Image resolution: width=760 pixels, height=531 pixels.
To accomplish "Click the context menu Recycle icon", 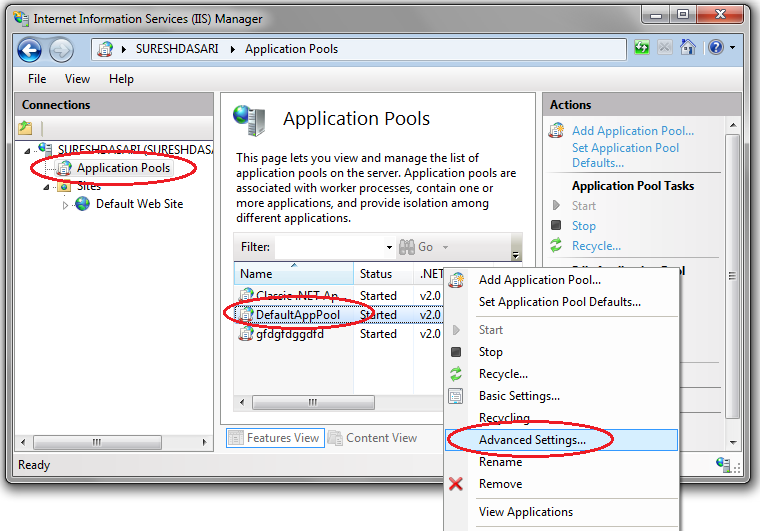I will (456, 374).
